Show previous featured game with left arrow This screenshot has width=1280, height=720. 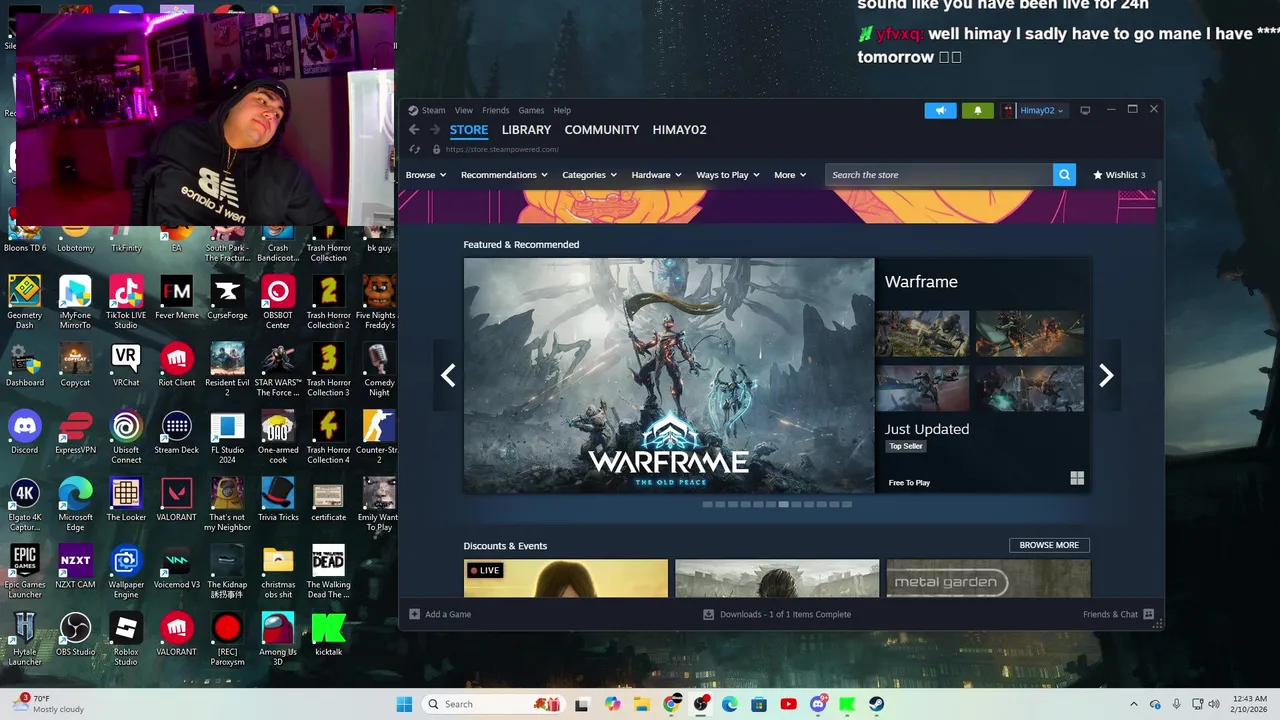pos(448,375)
